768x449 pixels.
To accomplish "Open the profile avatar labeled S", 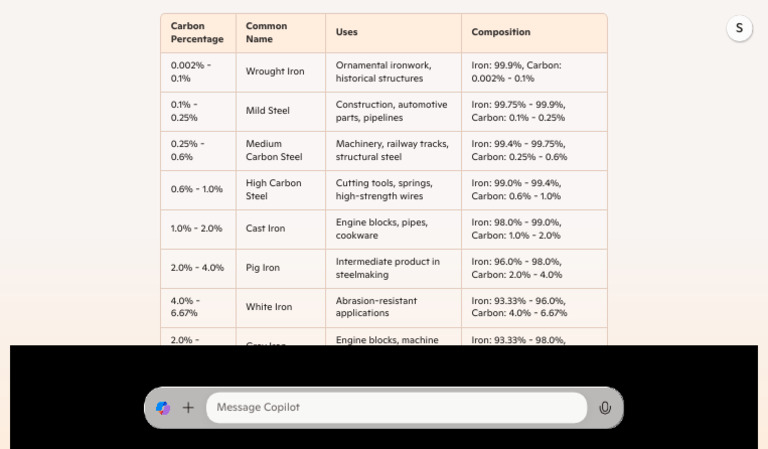I will 739,28.
